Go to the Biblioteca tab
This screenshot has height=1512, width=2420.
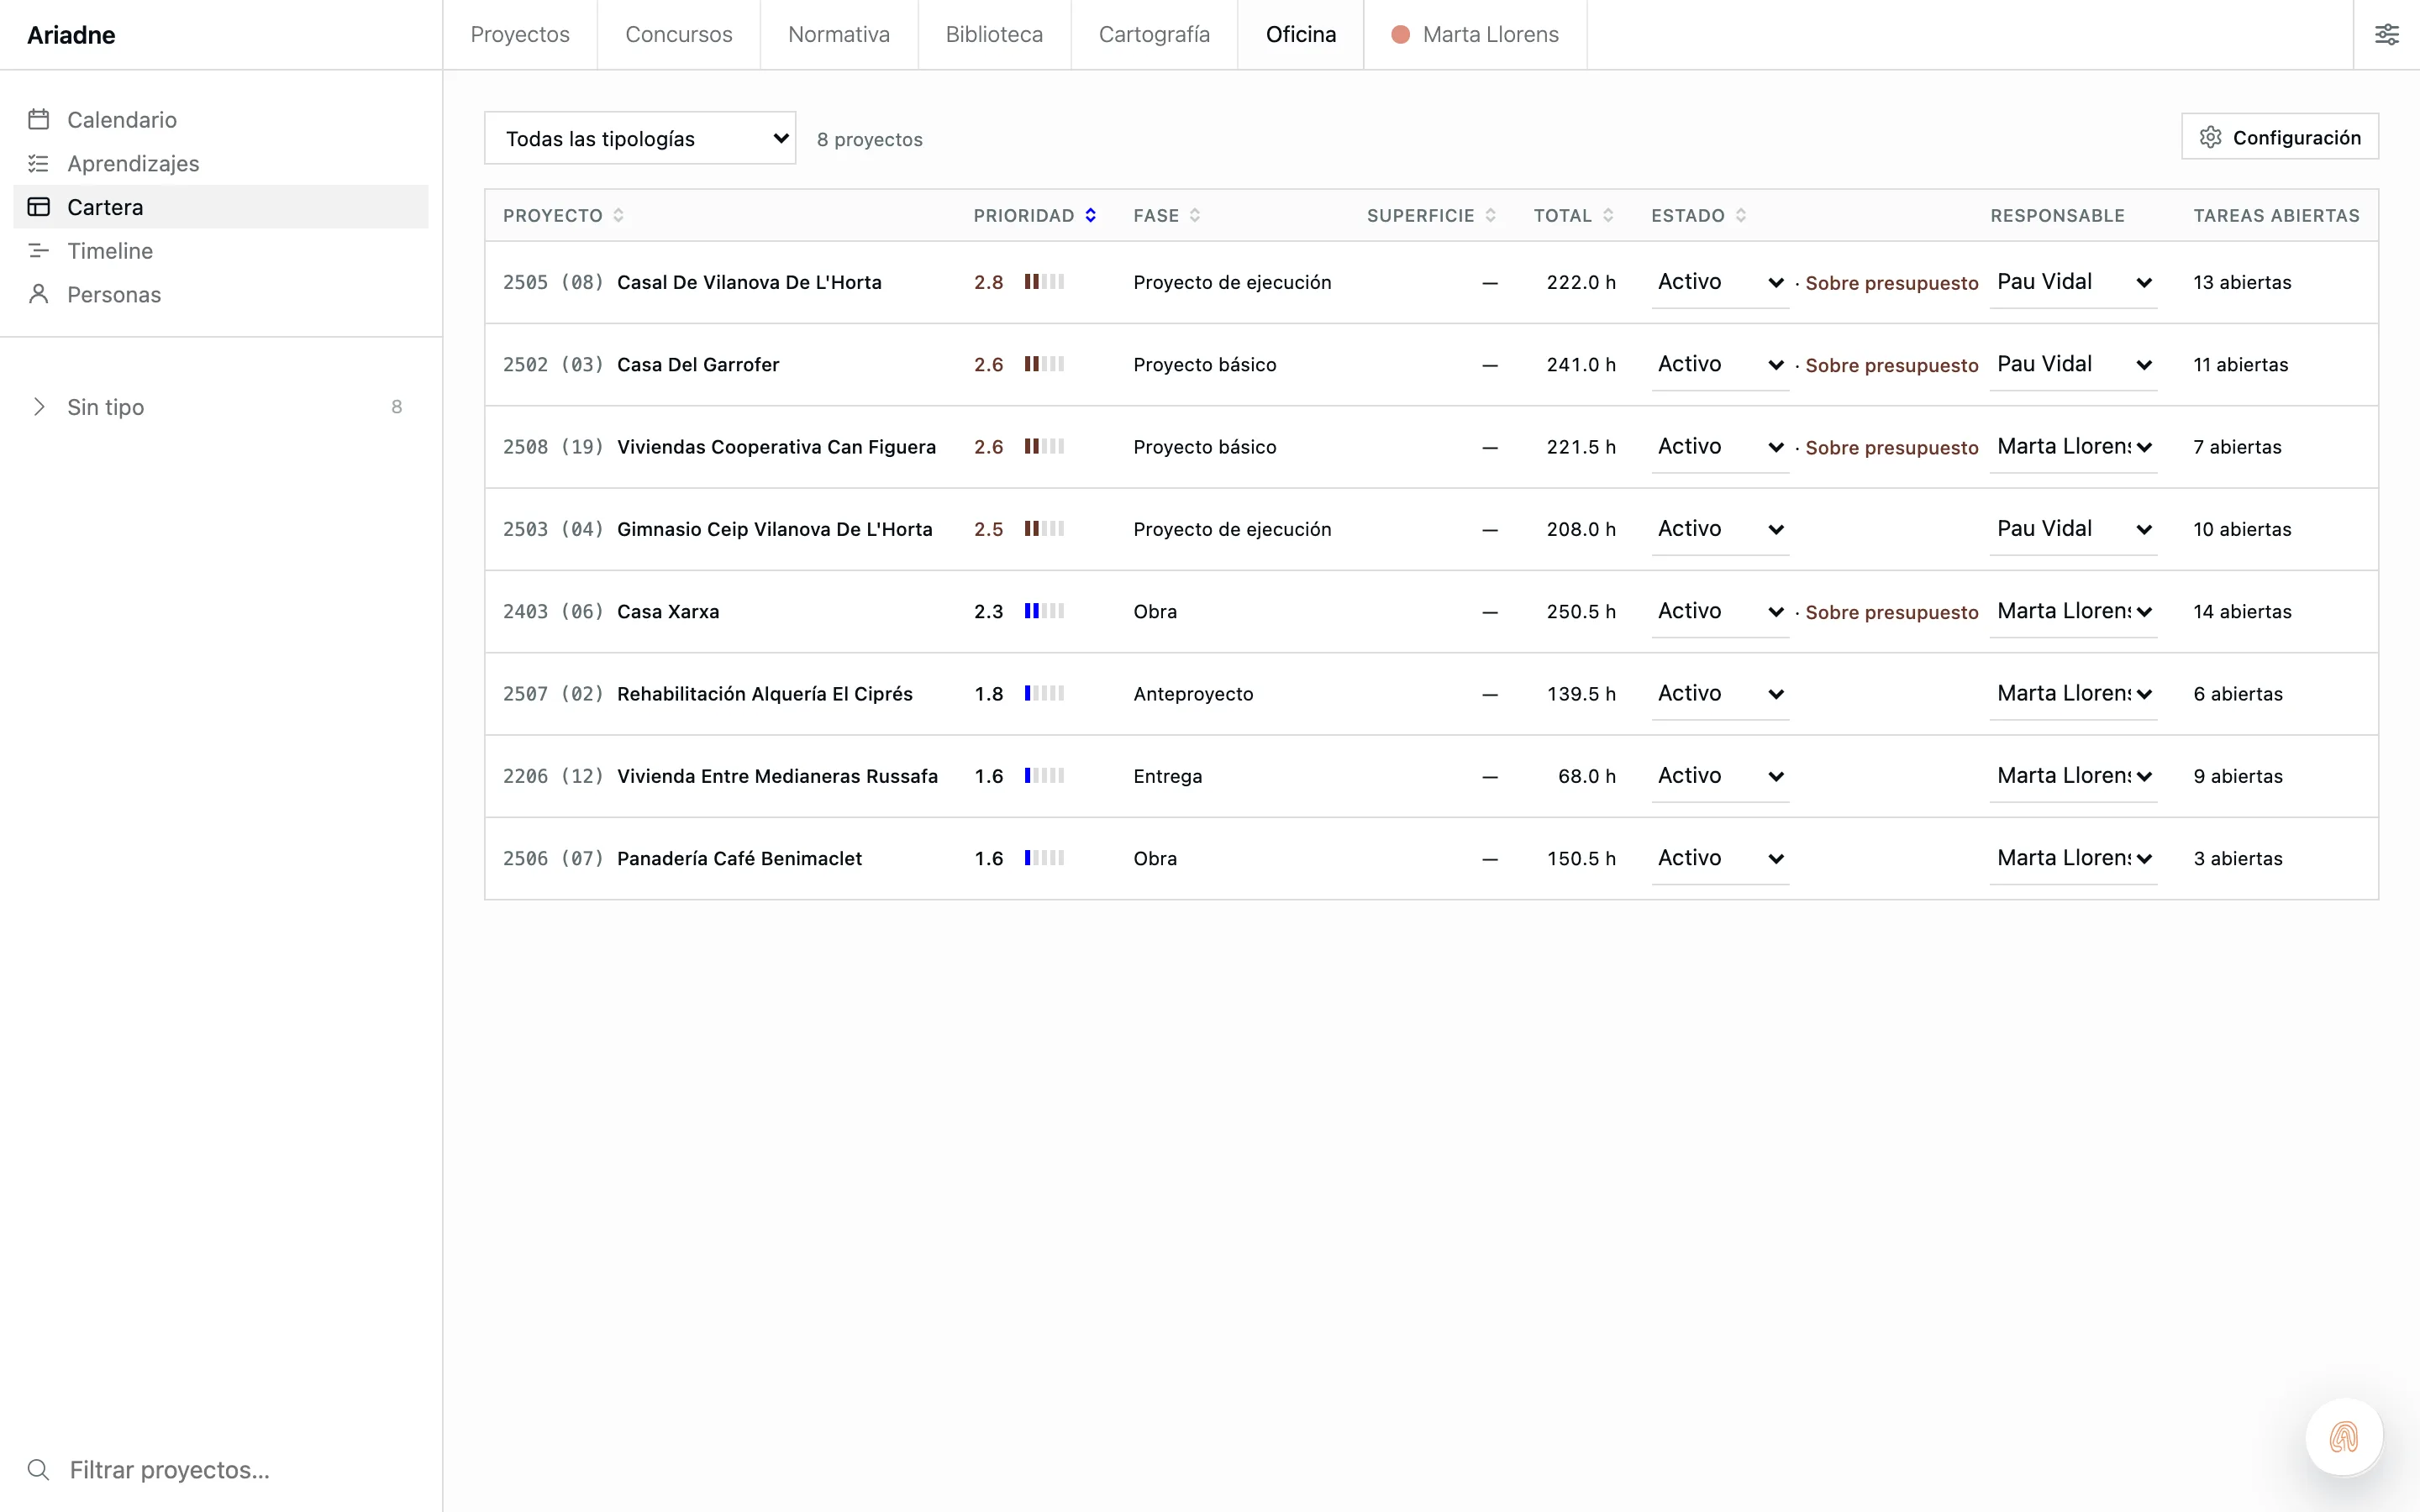[x=994, y=35]
